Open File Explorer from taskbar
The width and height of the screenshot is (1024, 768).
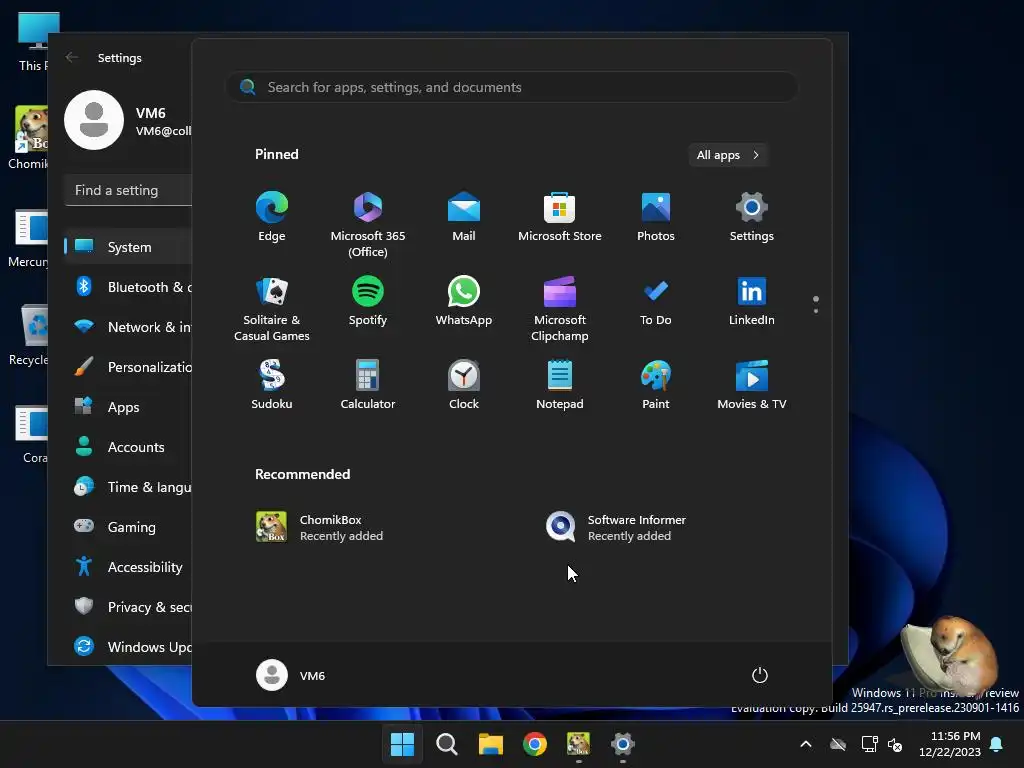490,744
